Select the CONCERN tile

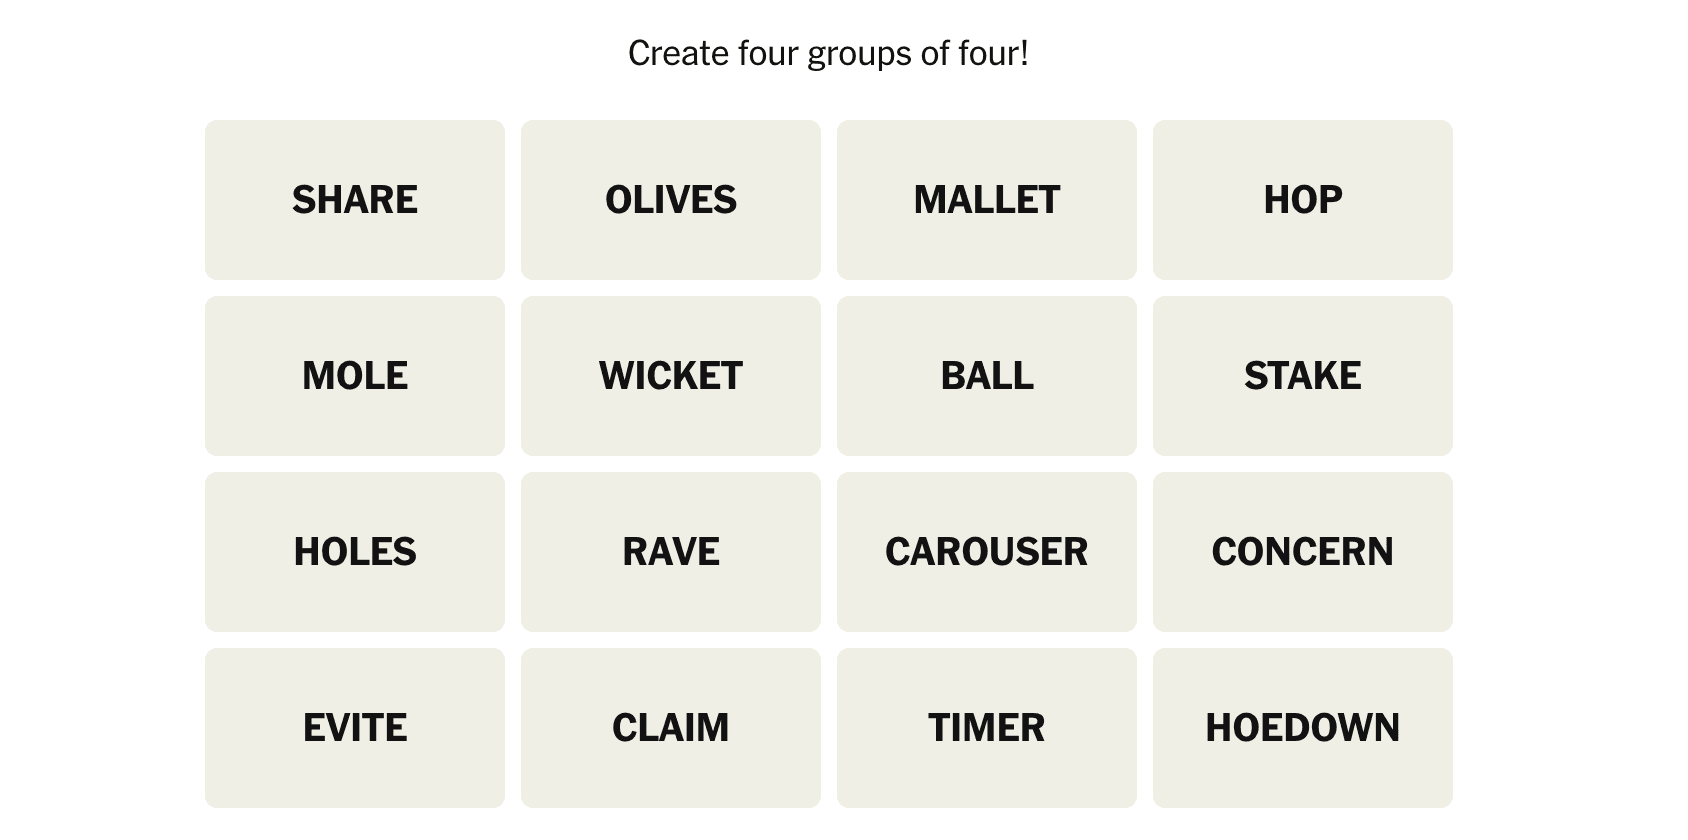(x=1302, y=552)
